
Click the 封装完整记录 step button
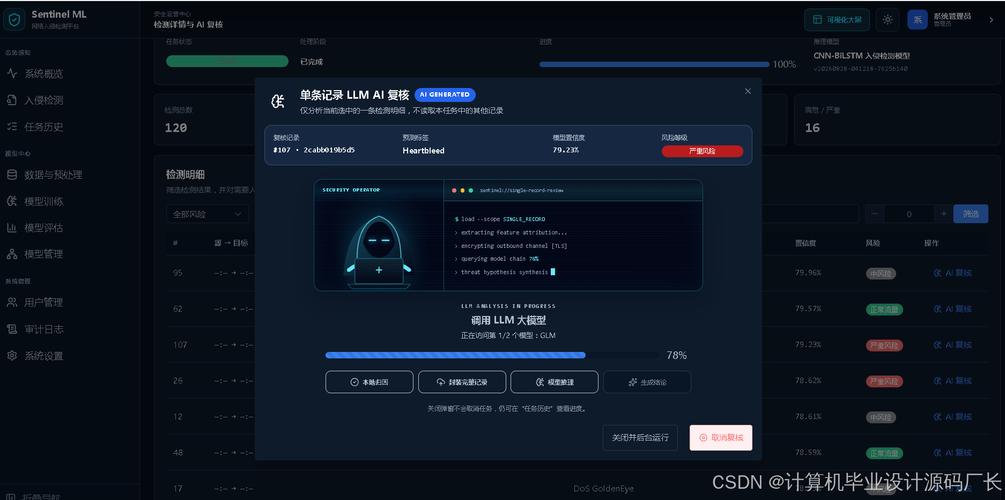(462, 382)
